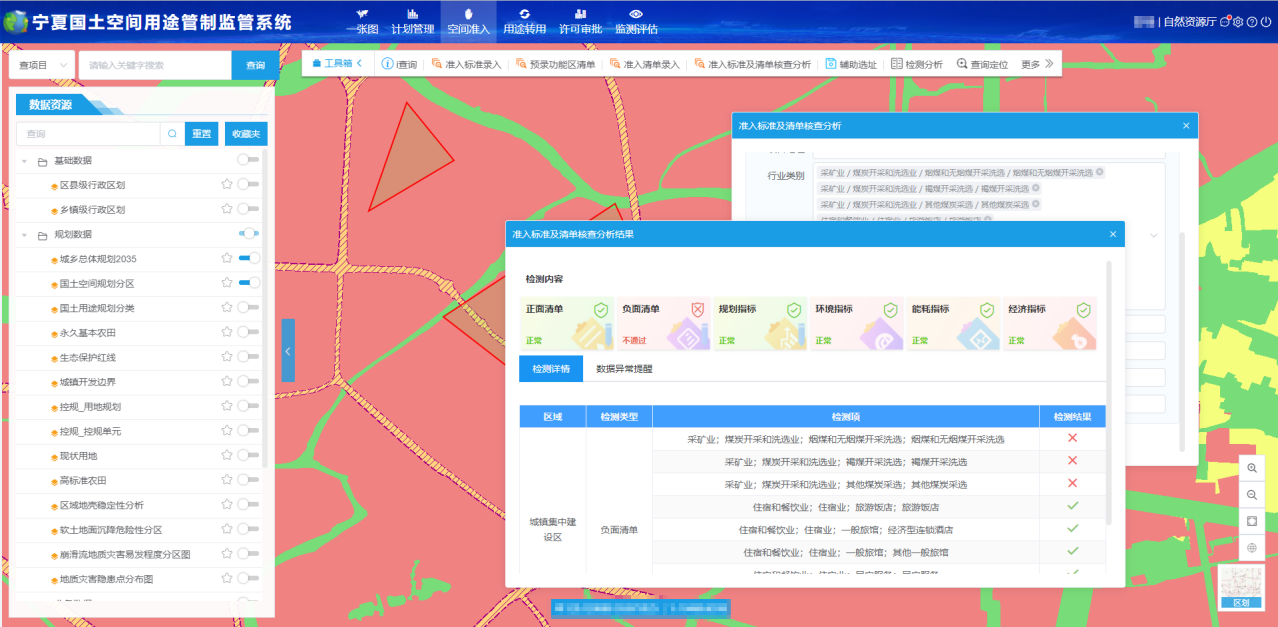Viewport: 1278px width, 627px height.
Task: Click the 区划 basemap thumbnail
Action: coord(1241,587)
